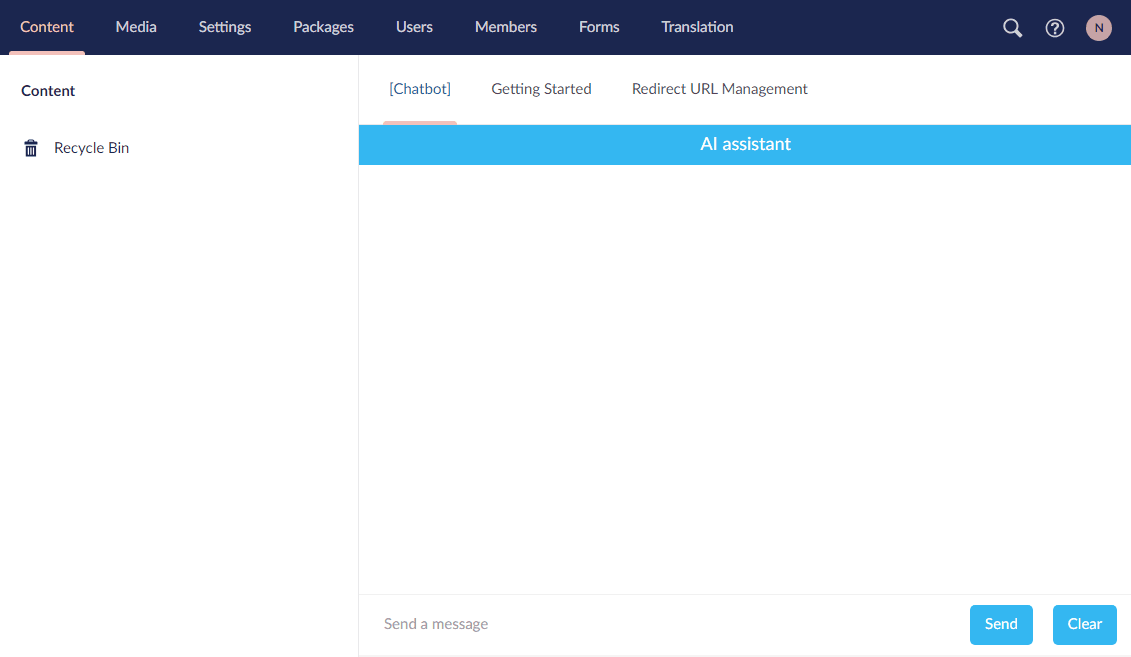The height and width of the screenshot is (657, 1131).
Task: Open Recycle Bin in the content tree
Action: (x=91, y=147)
